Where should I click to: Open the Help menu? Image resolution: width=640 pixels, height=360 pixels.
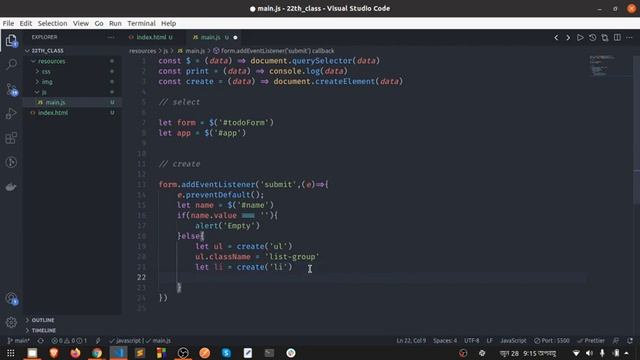coord(168,23)
